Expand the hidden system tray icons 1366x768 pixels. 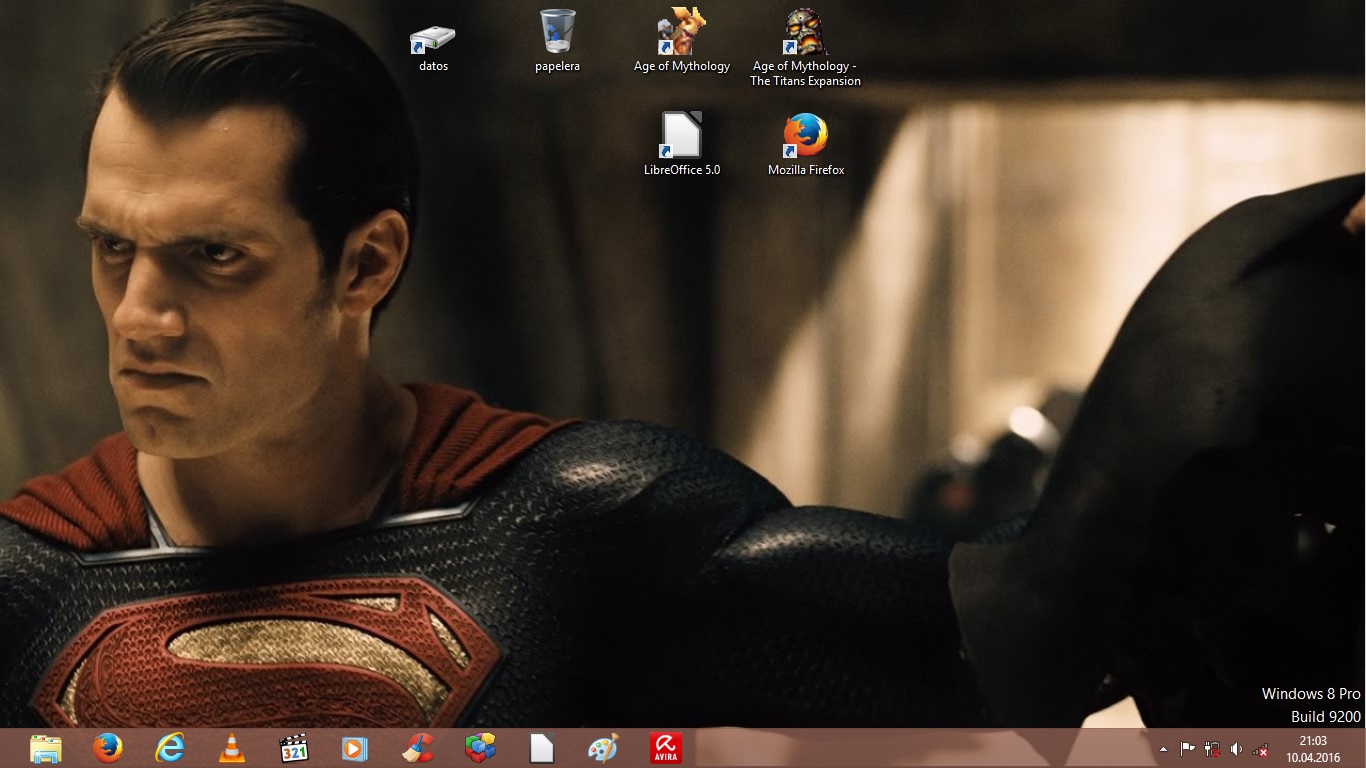[x=1163, y=749]
